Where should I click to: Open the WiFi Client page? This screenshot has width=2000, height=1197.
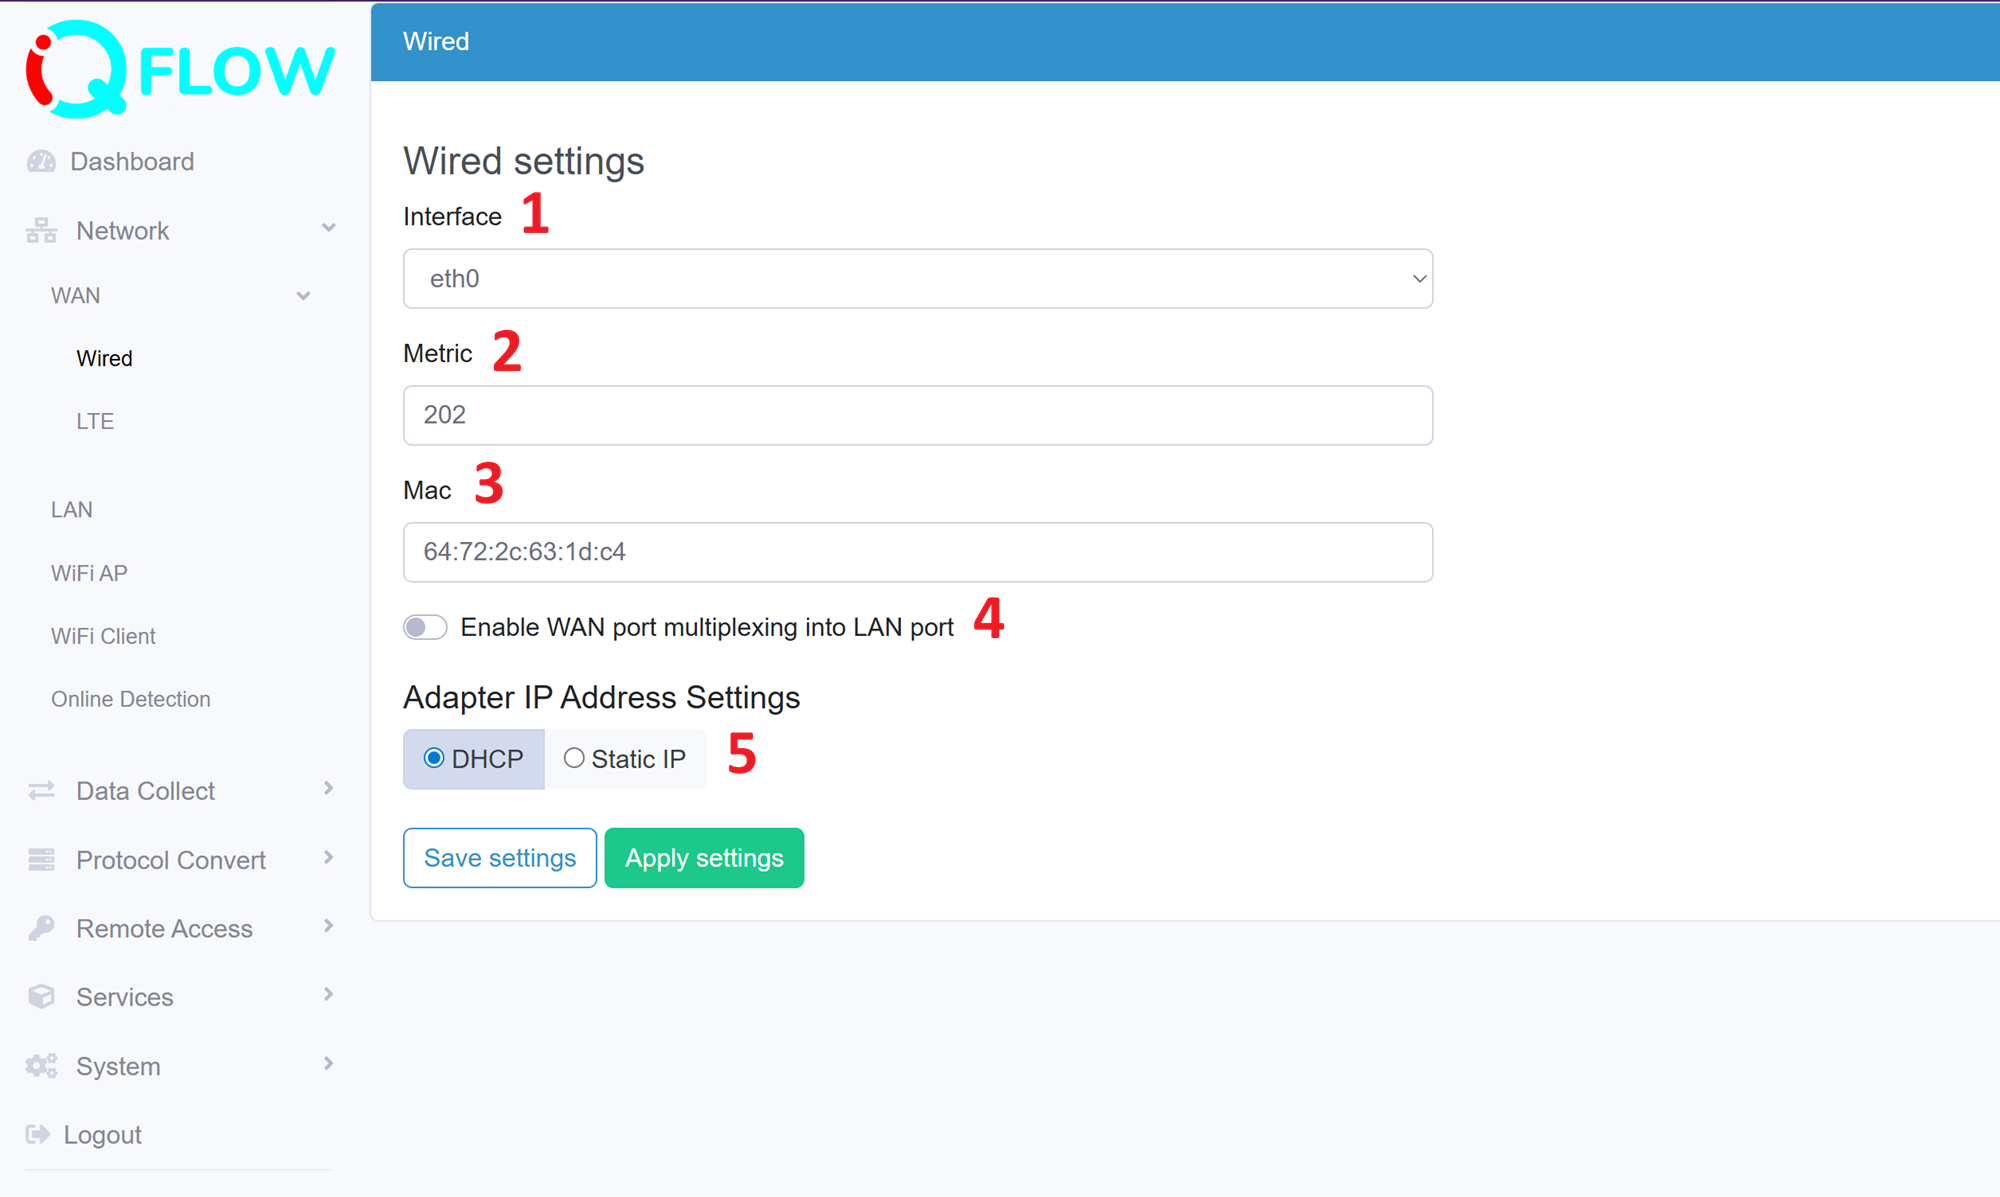click(x=103, y=636)
